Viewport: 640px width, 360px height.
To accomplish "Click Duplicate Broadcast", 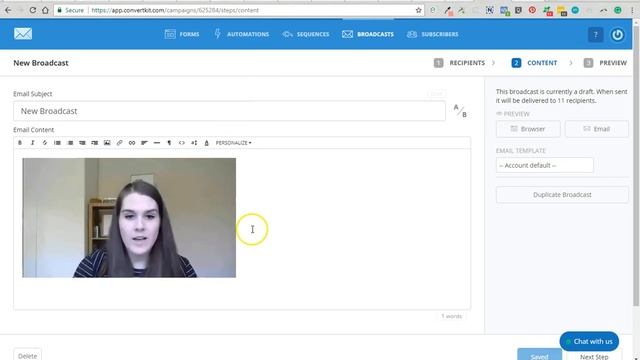I will [562, 195].
